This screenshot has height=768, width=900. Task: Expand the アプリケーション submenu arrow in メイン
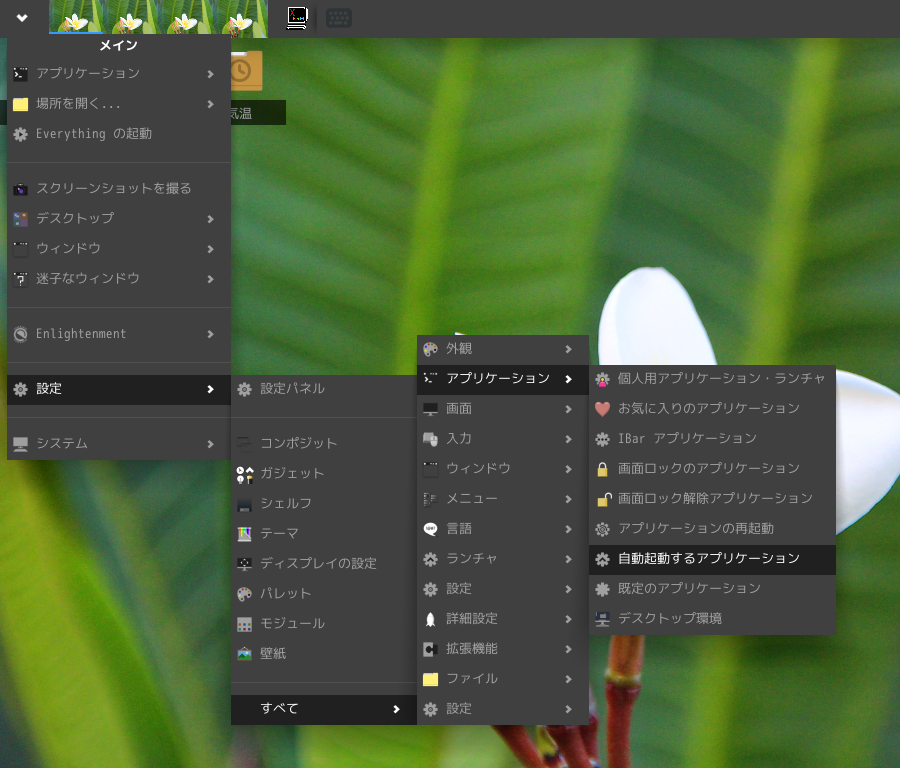[x=211, y=74]
